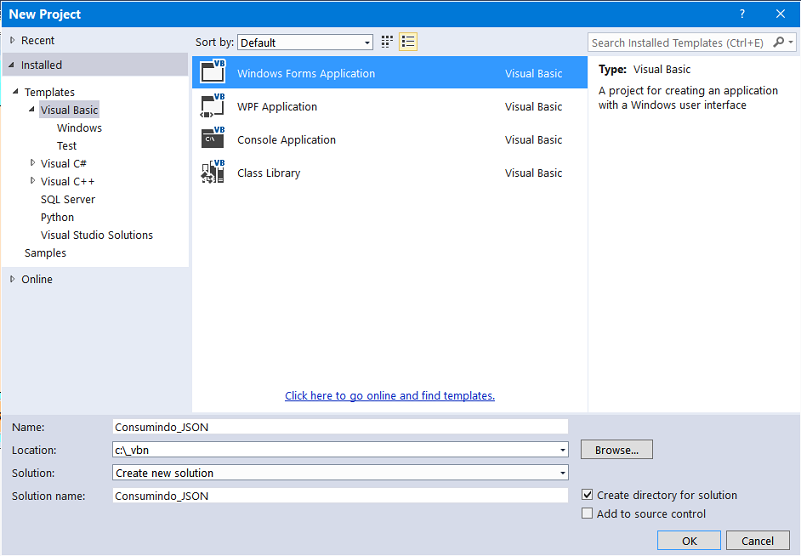This screenshot has height=556, width=801.
Task: Click the Cancel button
Action: tap(758, 541)
